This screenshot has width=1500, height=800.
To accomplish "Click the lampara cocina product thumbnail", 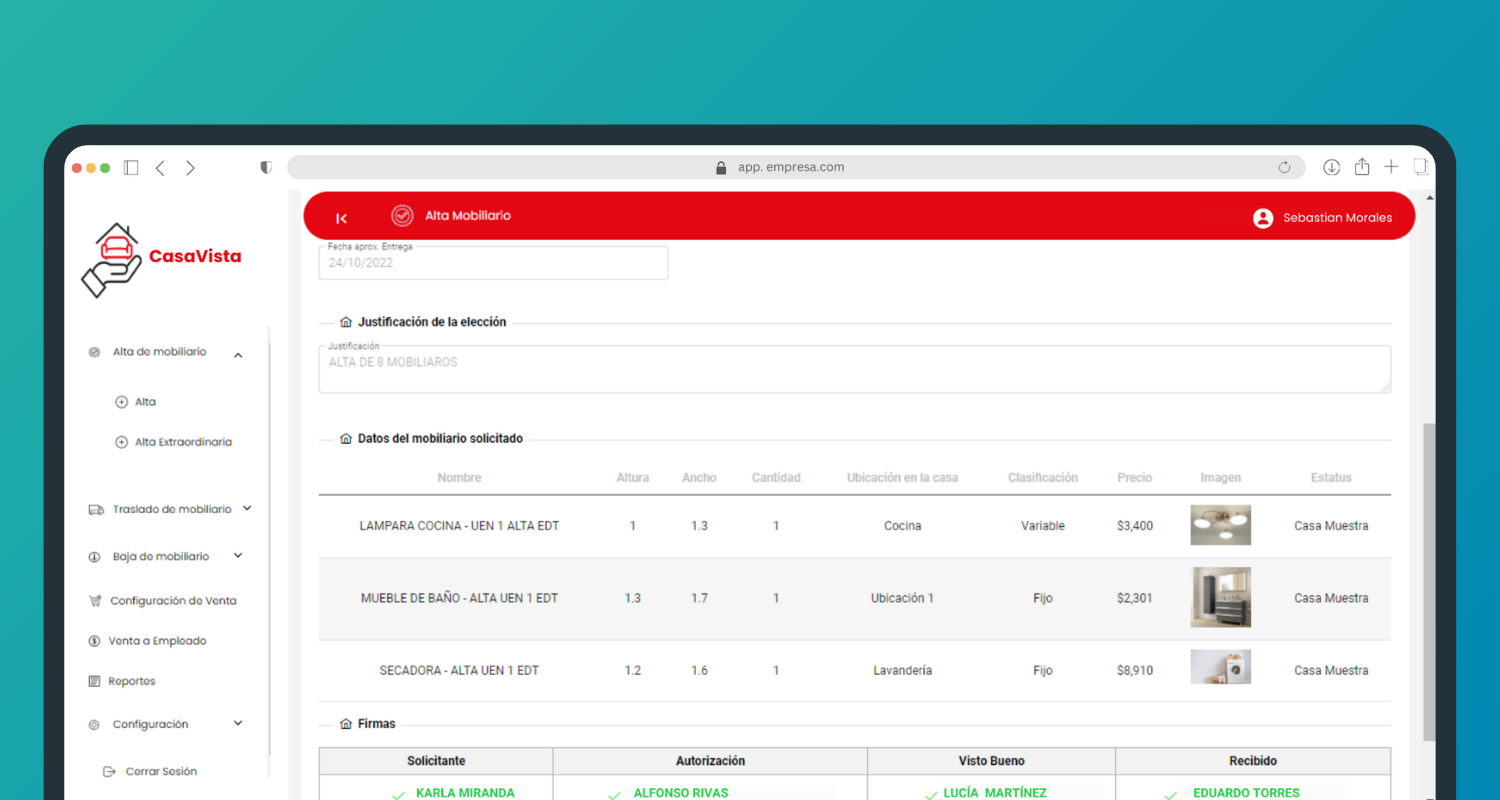I will click(x=1220, y=525).
